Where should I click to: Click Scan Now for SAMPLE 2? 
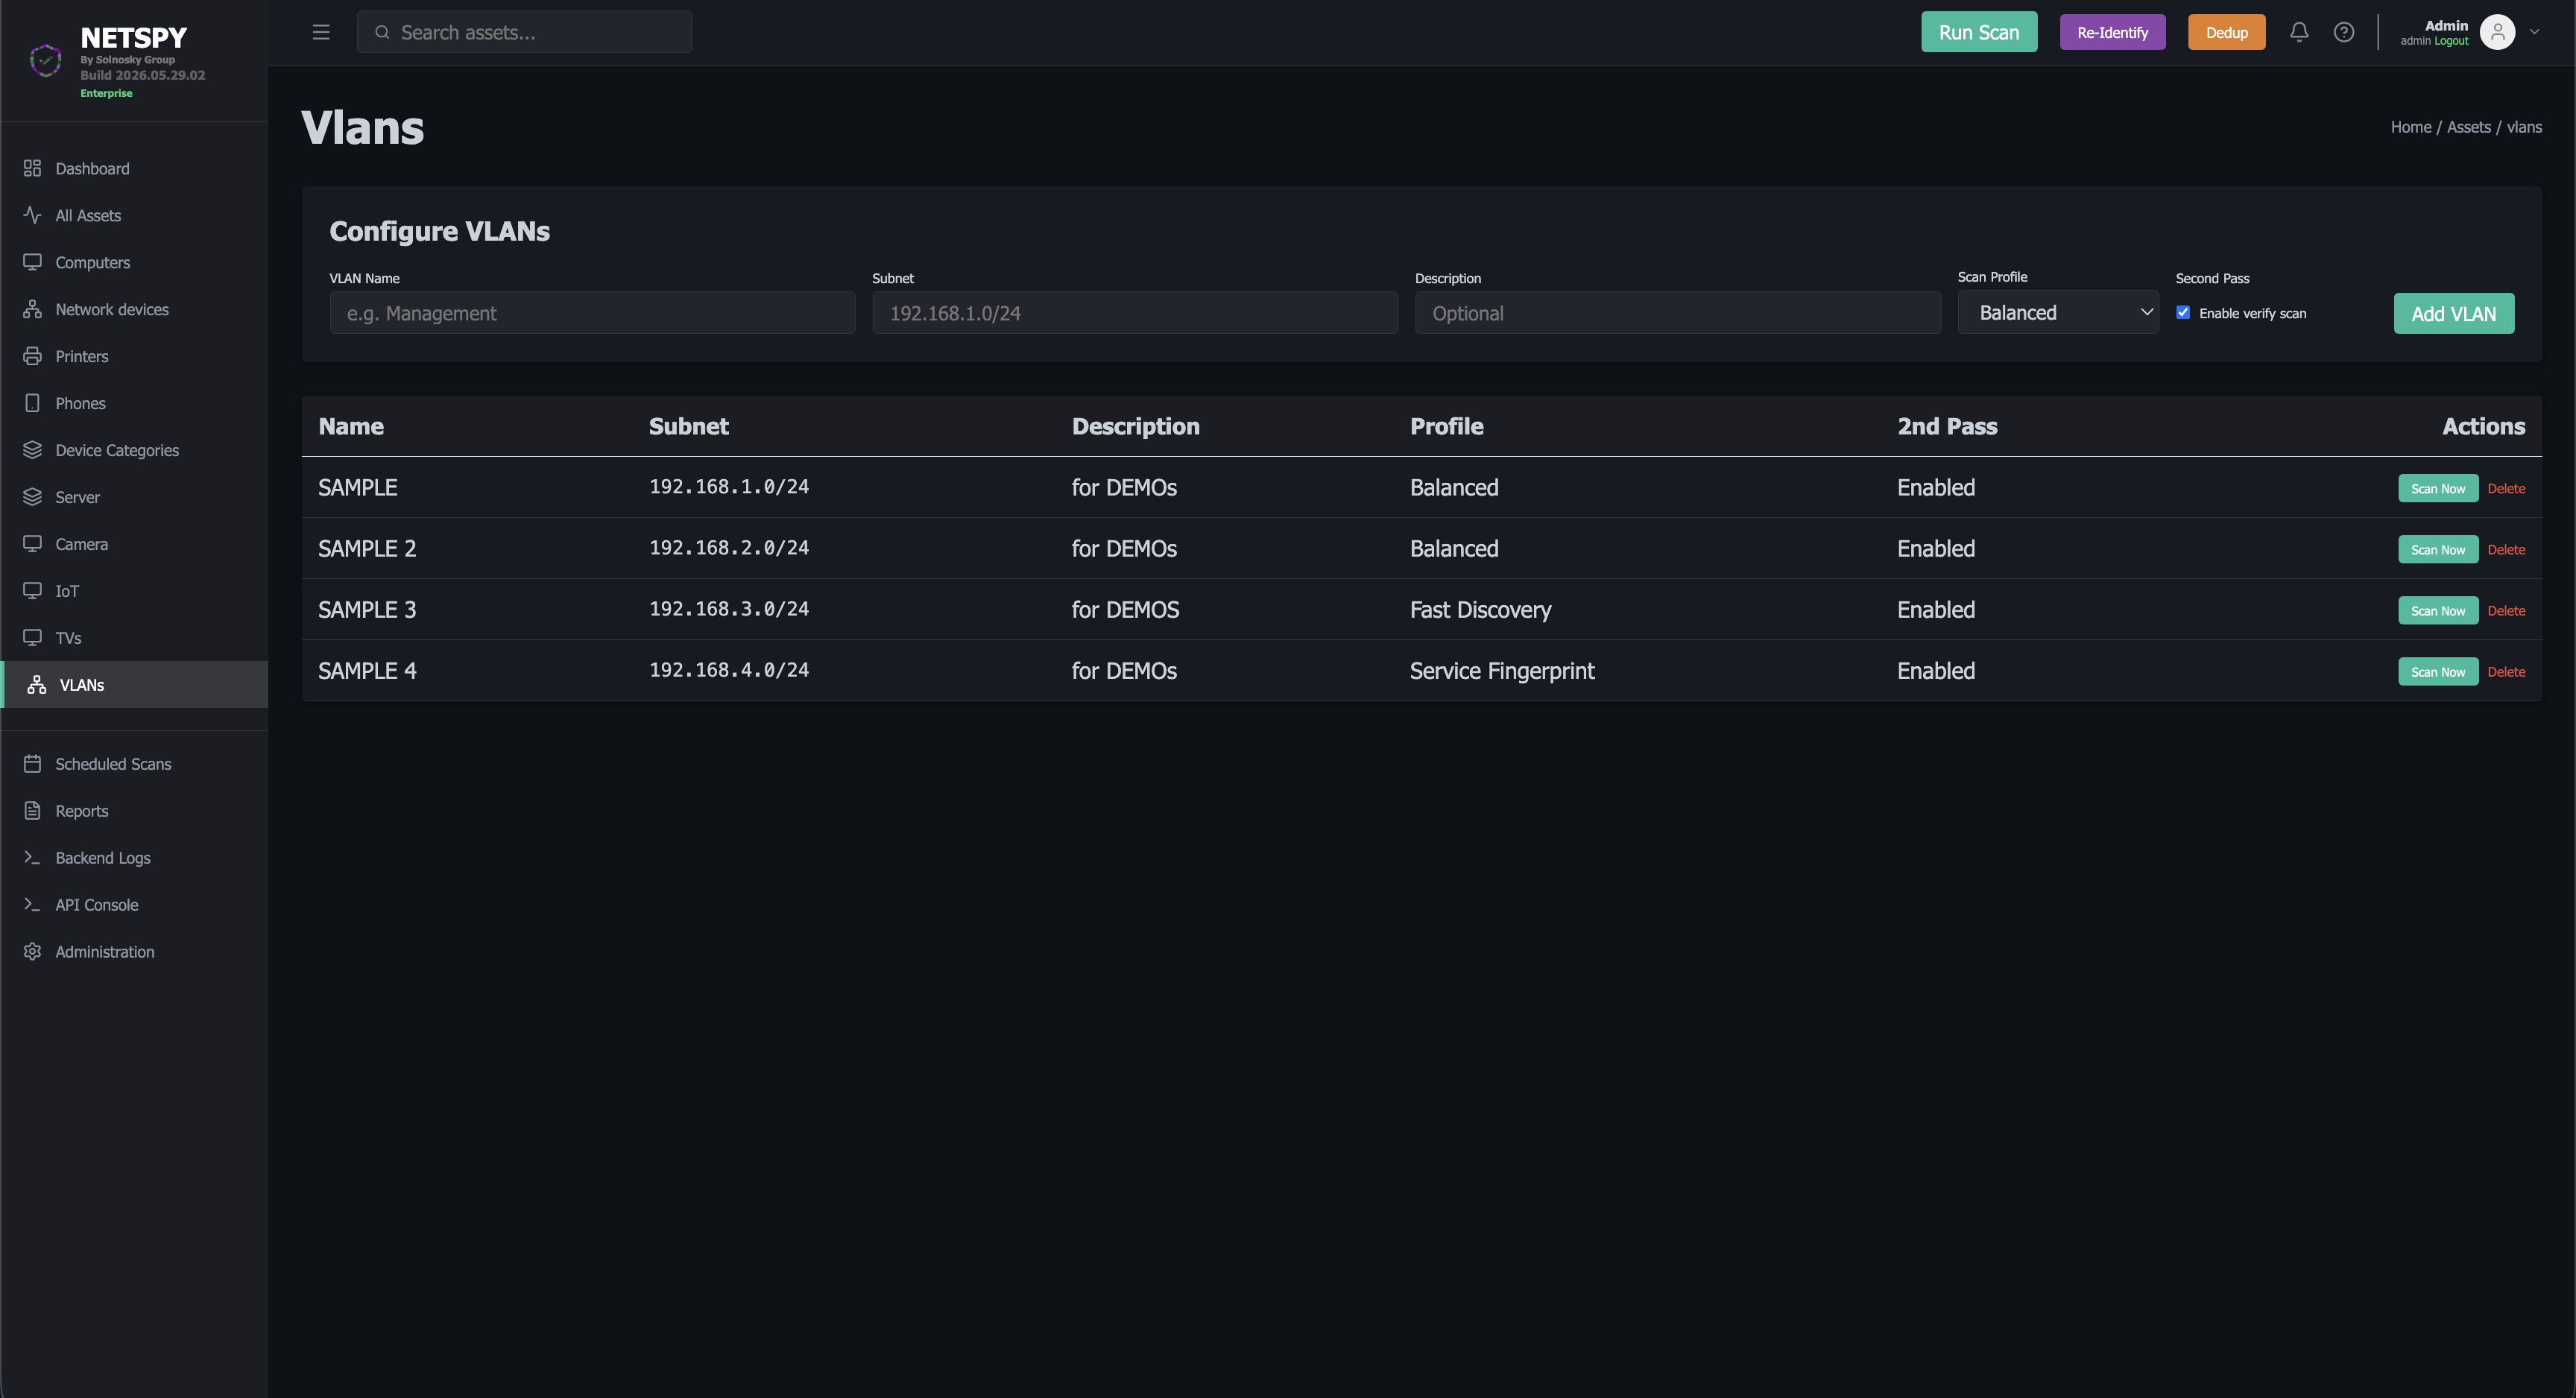2438,549
